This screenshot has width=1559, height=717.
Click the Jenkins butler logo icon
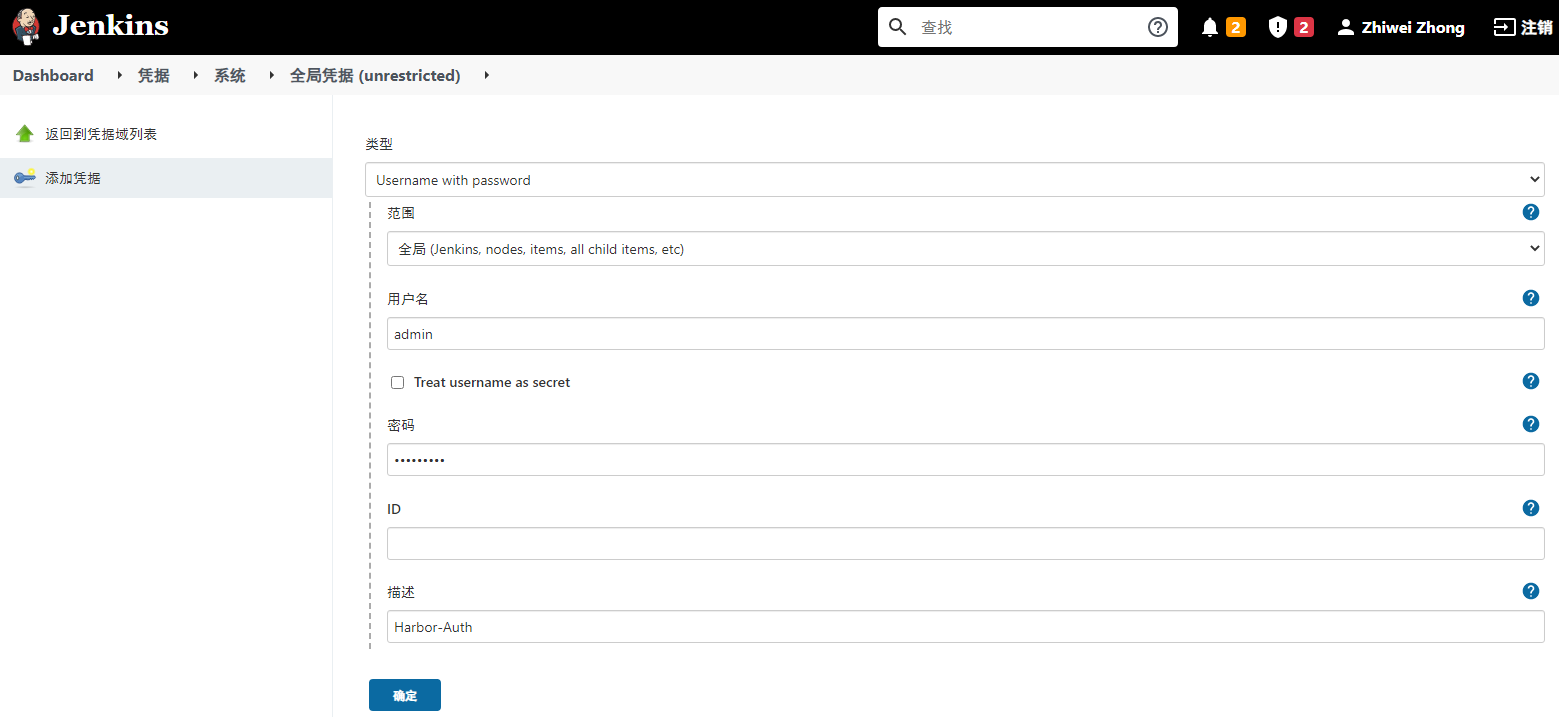click(27, 27)
